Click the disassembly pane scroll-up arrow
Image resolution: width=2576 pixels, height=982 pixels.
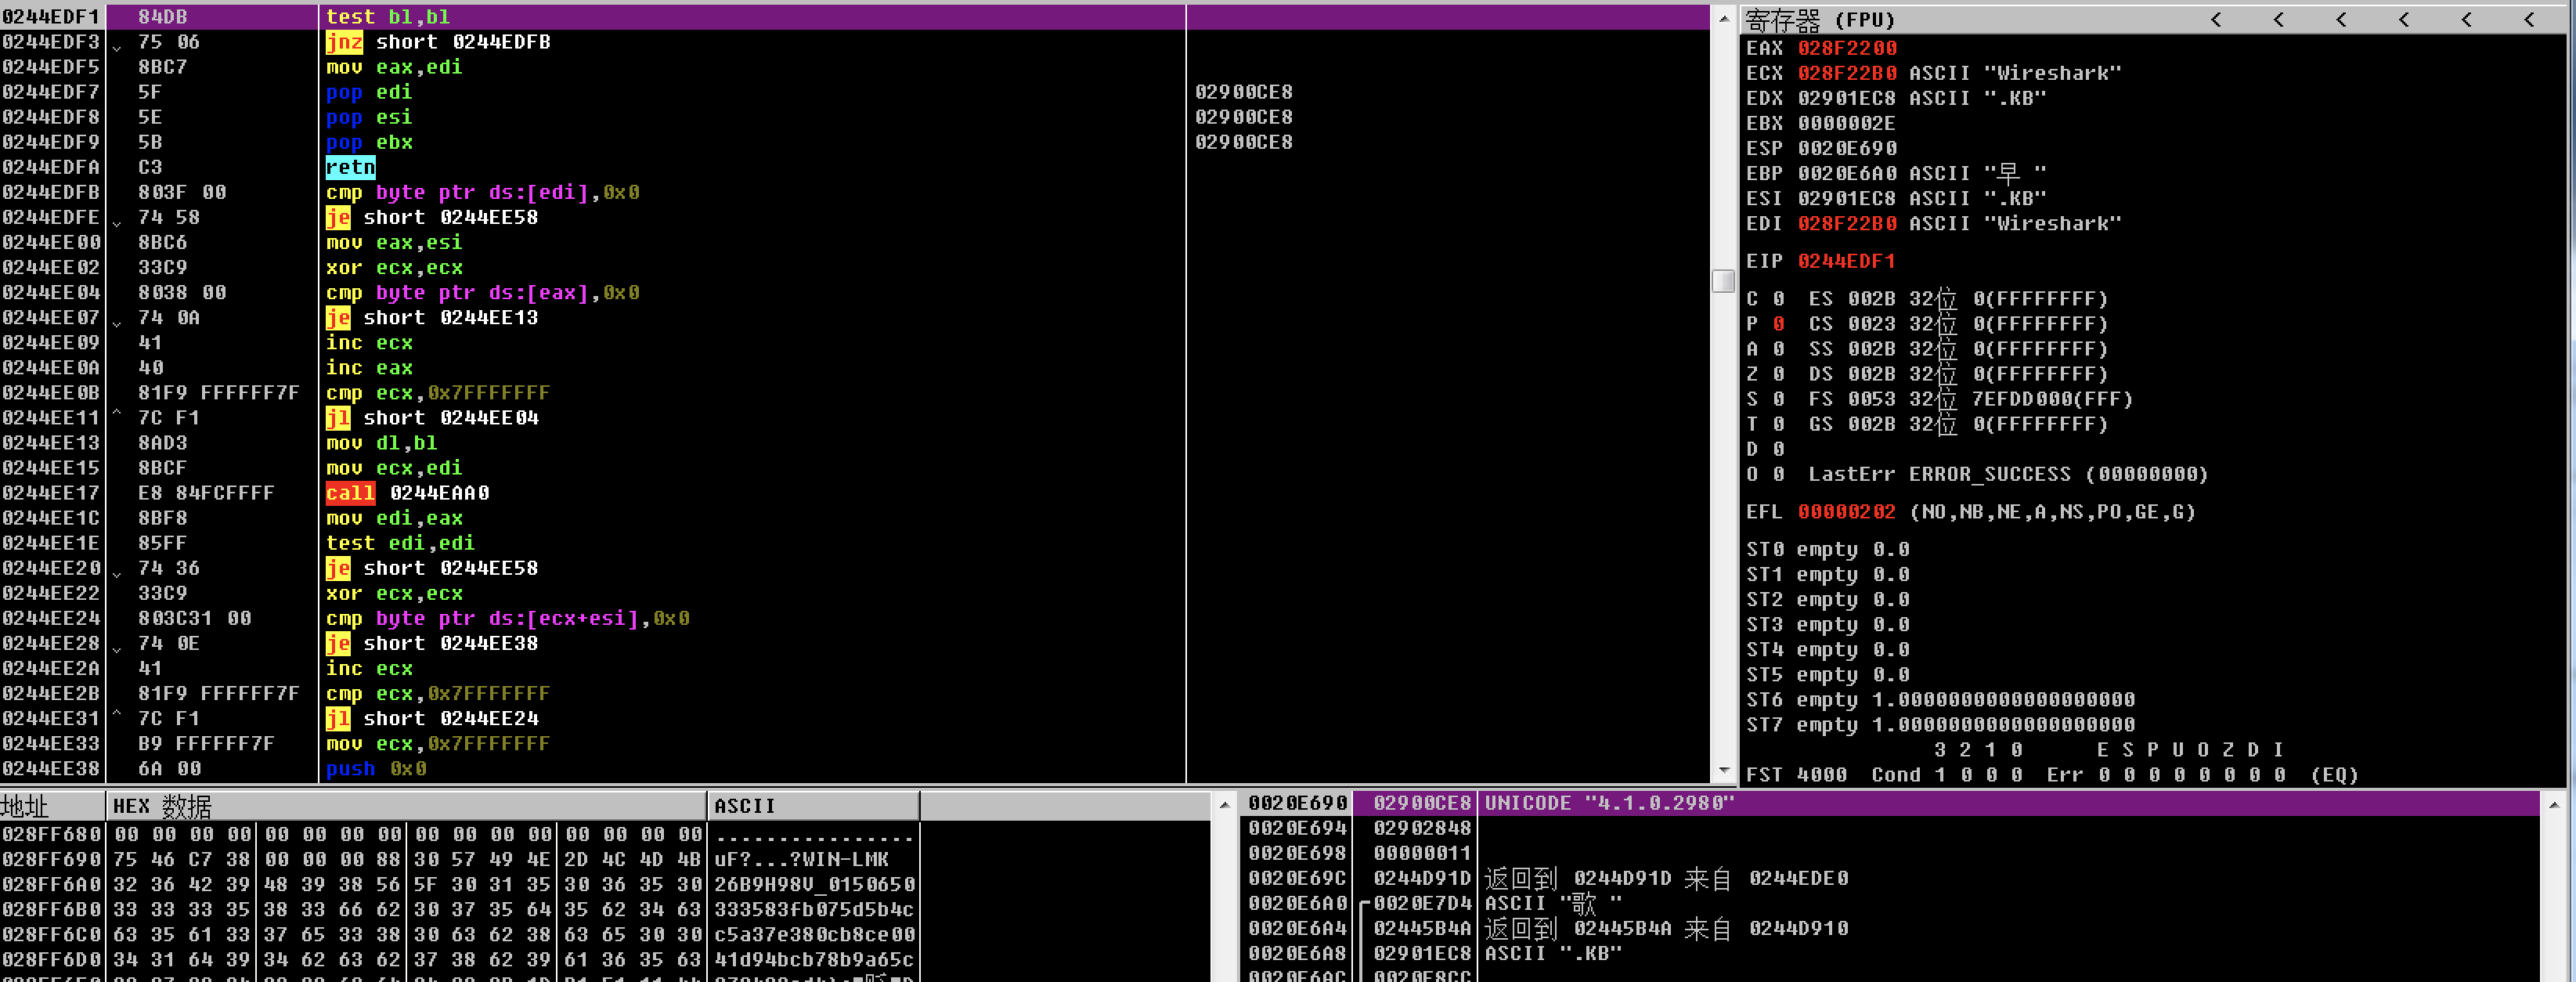point(1723,18)
